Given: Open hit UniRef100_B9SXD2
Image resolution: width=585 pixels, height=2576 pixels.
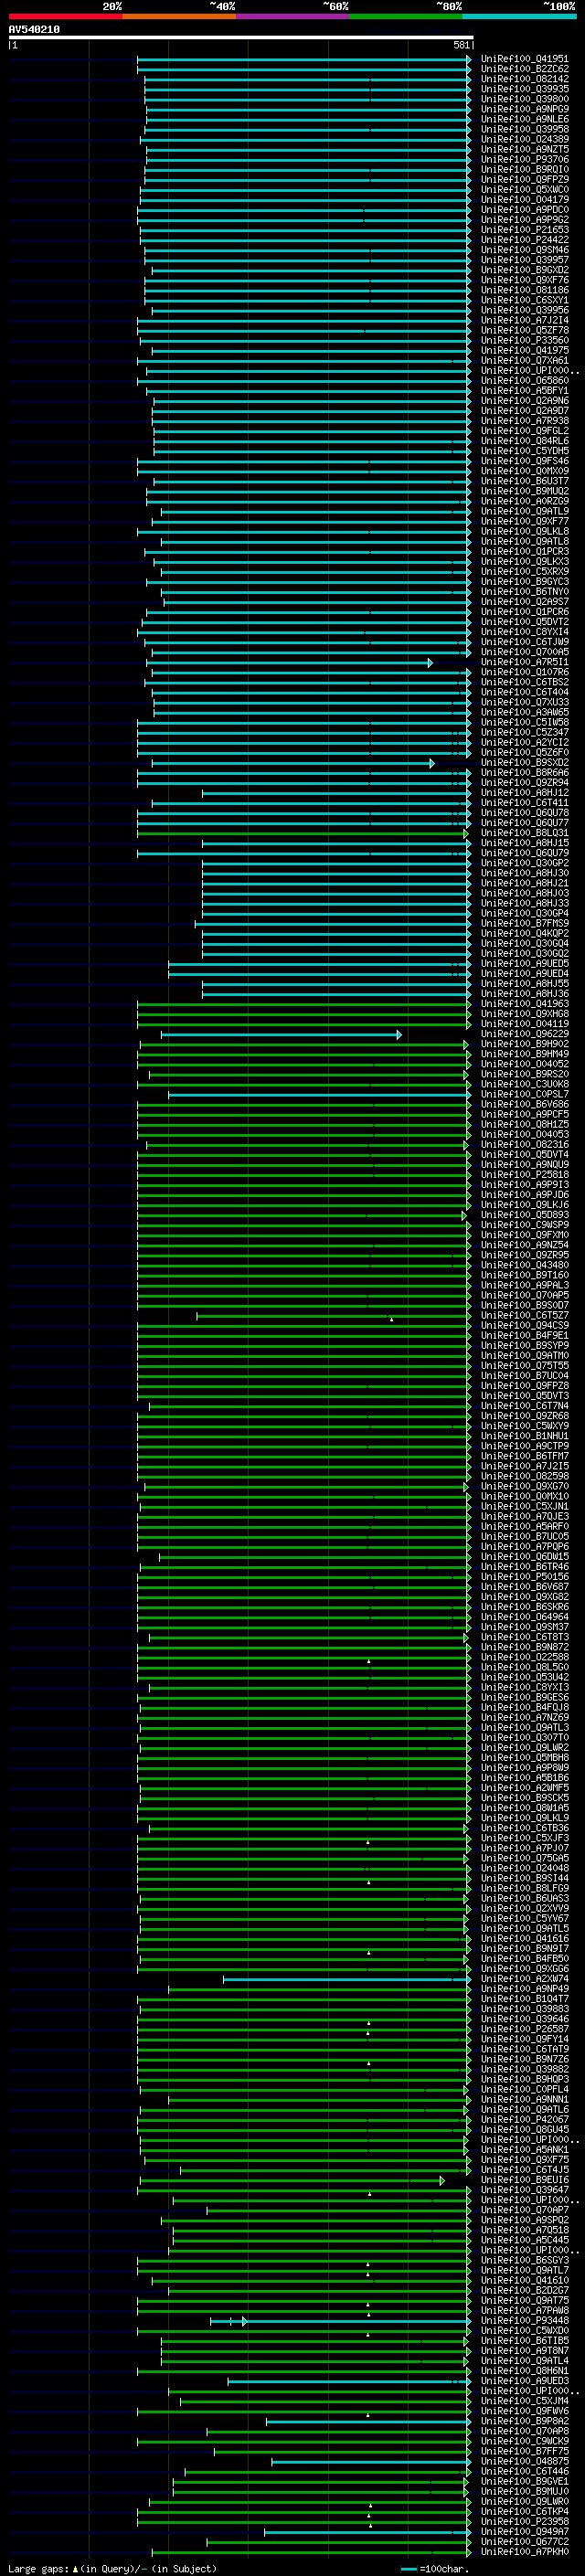Looking at the screenshot, I should (x=524, y=763).
